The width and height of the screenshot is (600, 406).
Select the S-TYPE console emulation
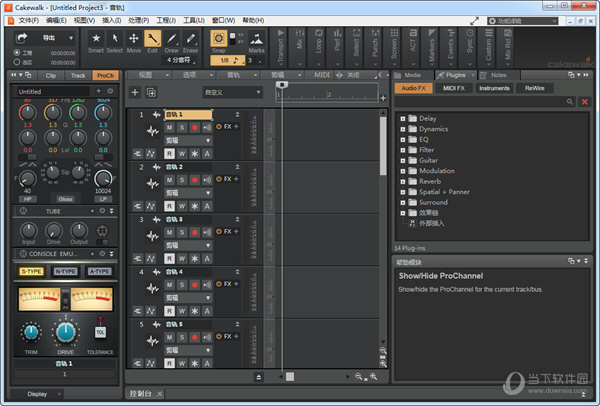31,271
